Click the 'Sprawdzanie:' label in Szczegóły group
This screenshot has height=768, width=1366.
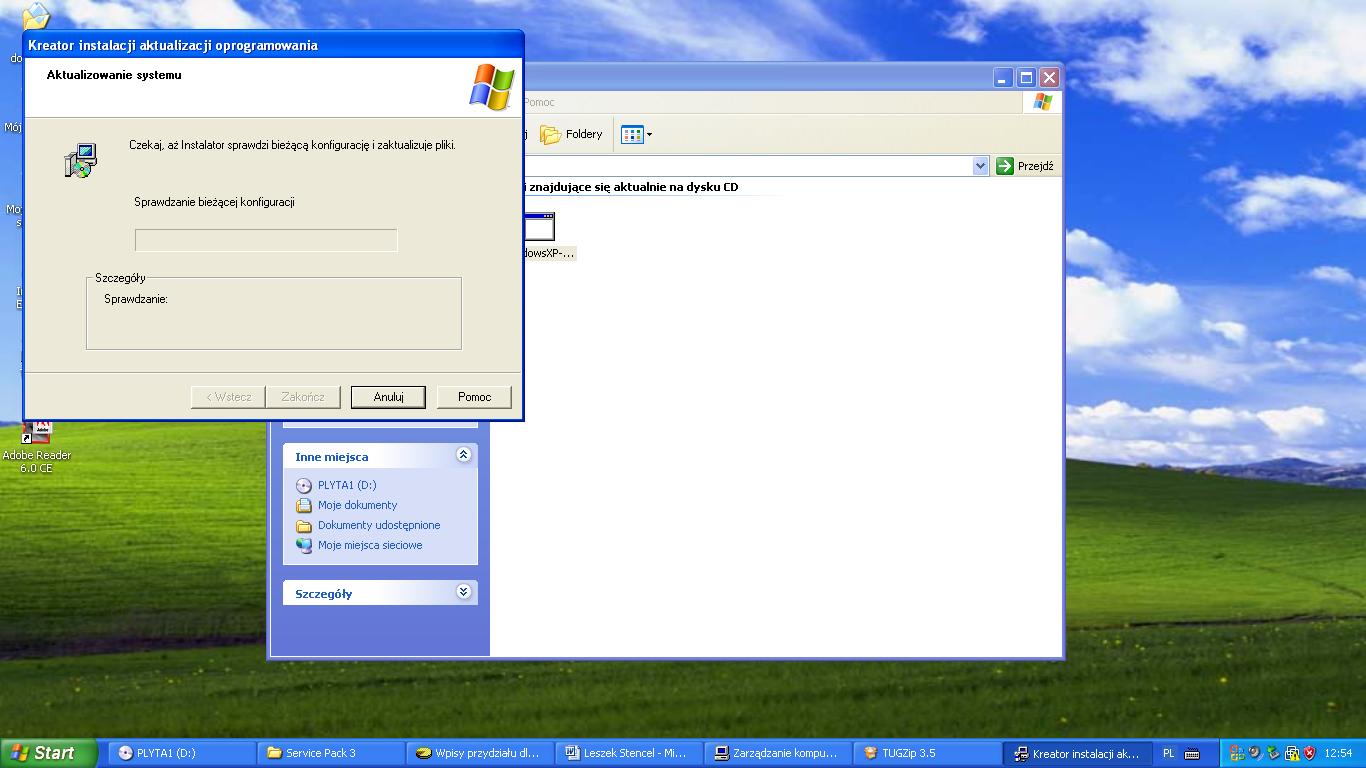point(136,299)
